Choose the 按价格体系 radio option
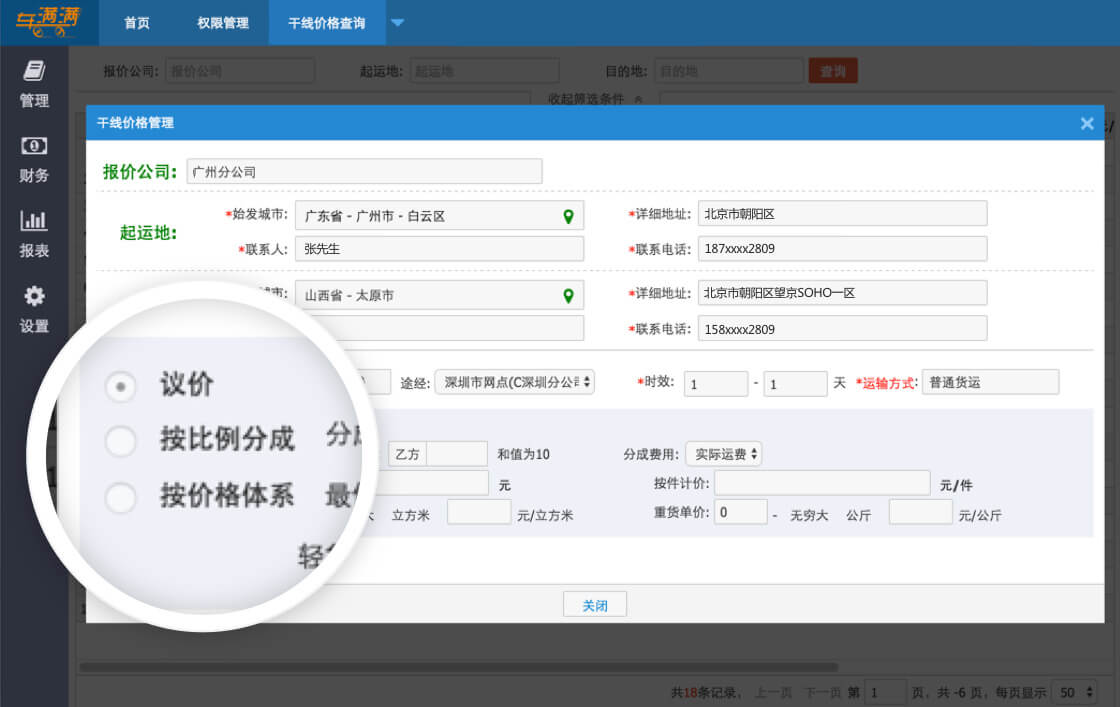Screen dimensions: 1120x707 (x=121, y=497)
